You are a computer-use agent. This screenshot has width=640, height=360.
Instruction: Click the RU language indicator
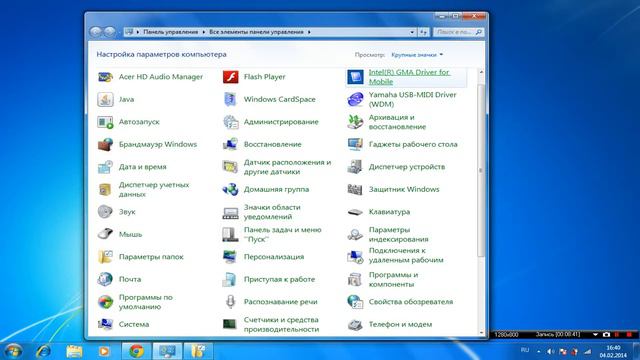pyautogui.click(x=525, y=350)
